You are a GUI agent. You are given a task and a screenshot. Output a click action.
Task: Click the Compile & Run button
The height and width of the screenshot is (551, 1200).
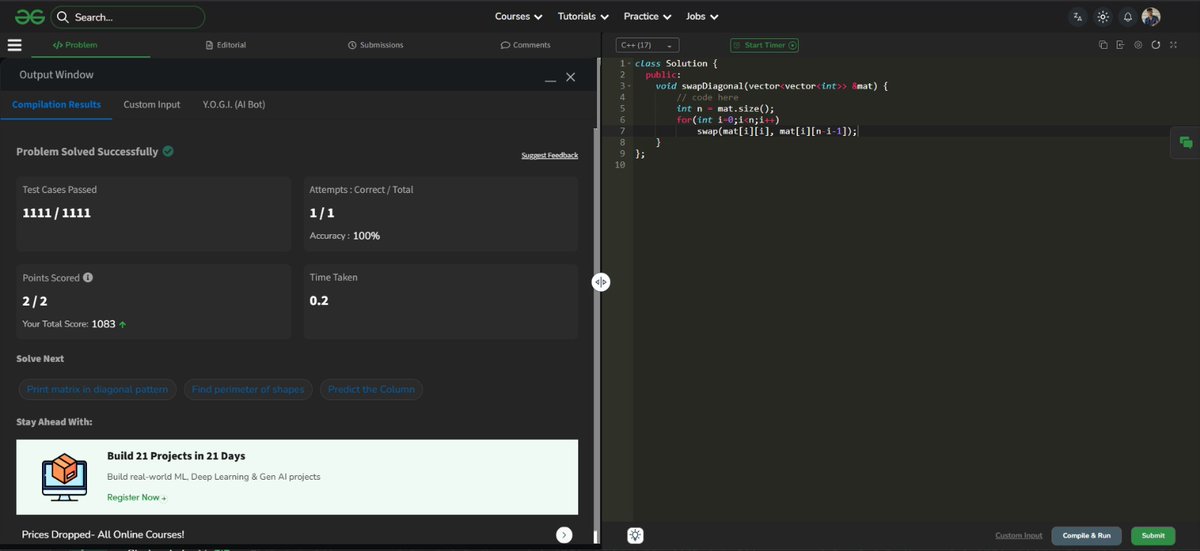pos(1086,536)
